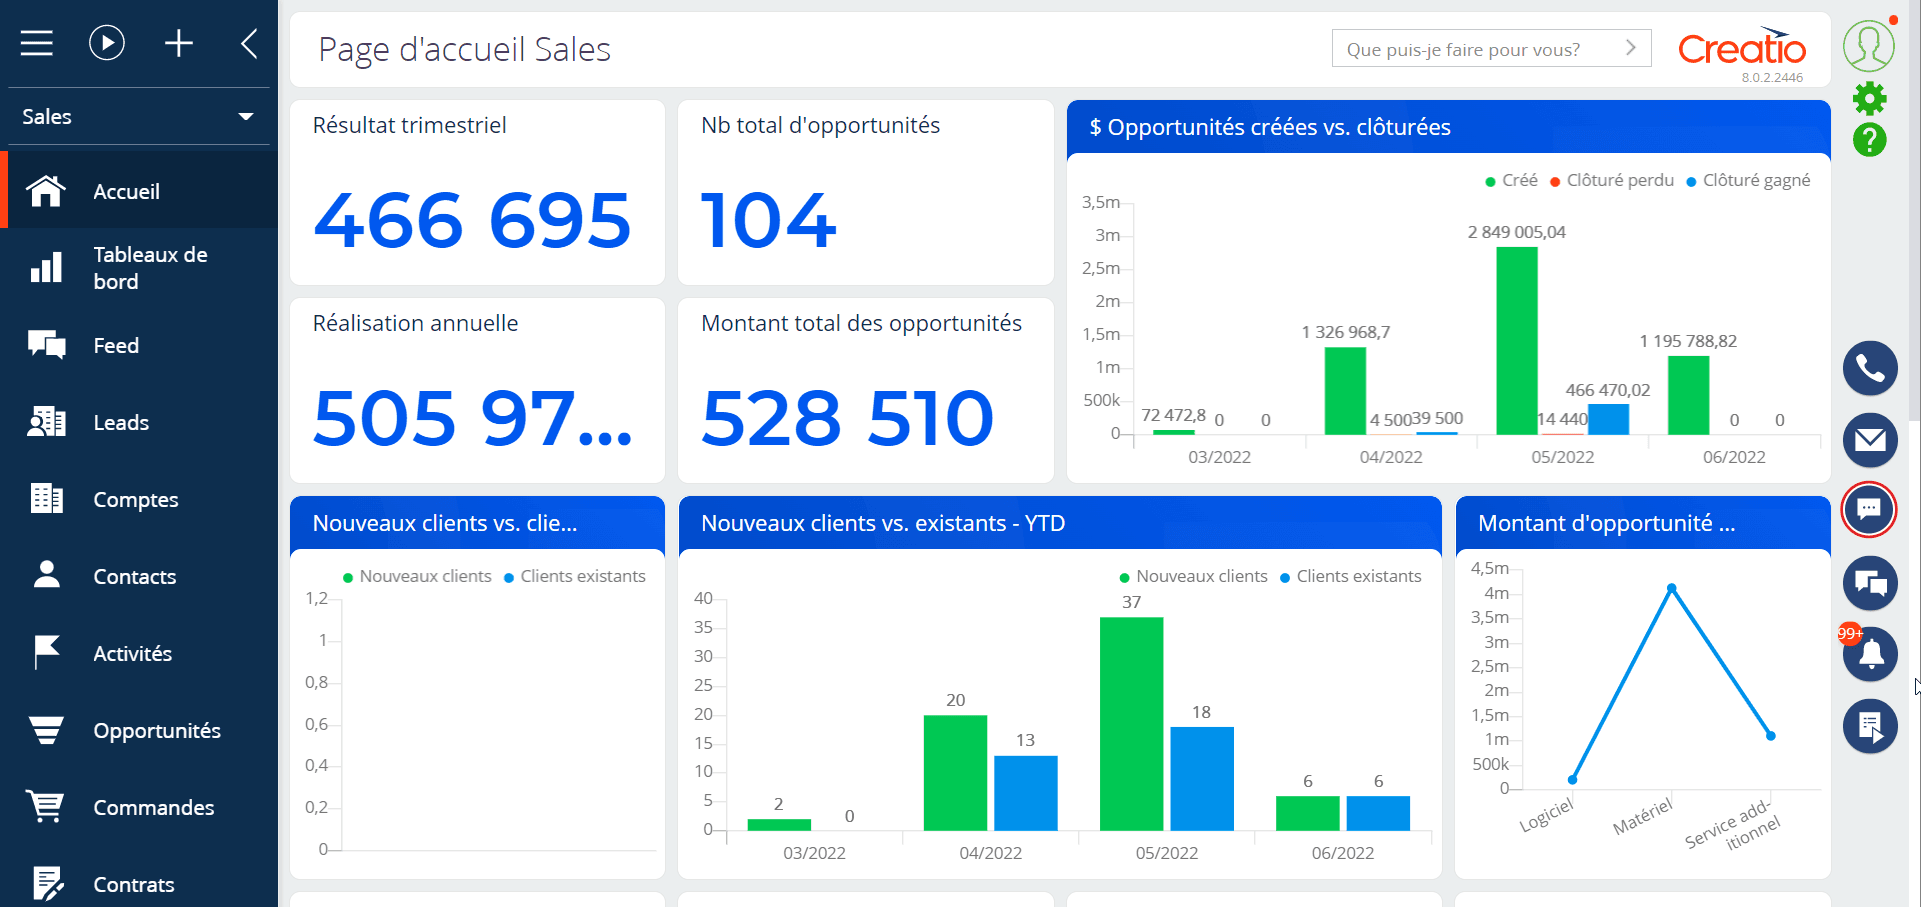Click the plus quick-add icon

point(179,43)
